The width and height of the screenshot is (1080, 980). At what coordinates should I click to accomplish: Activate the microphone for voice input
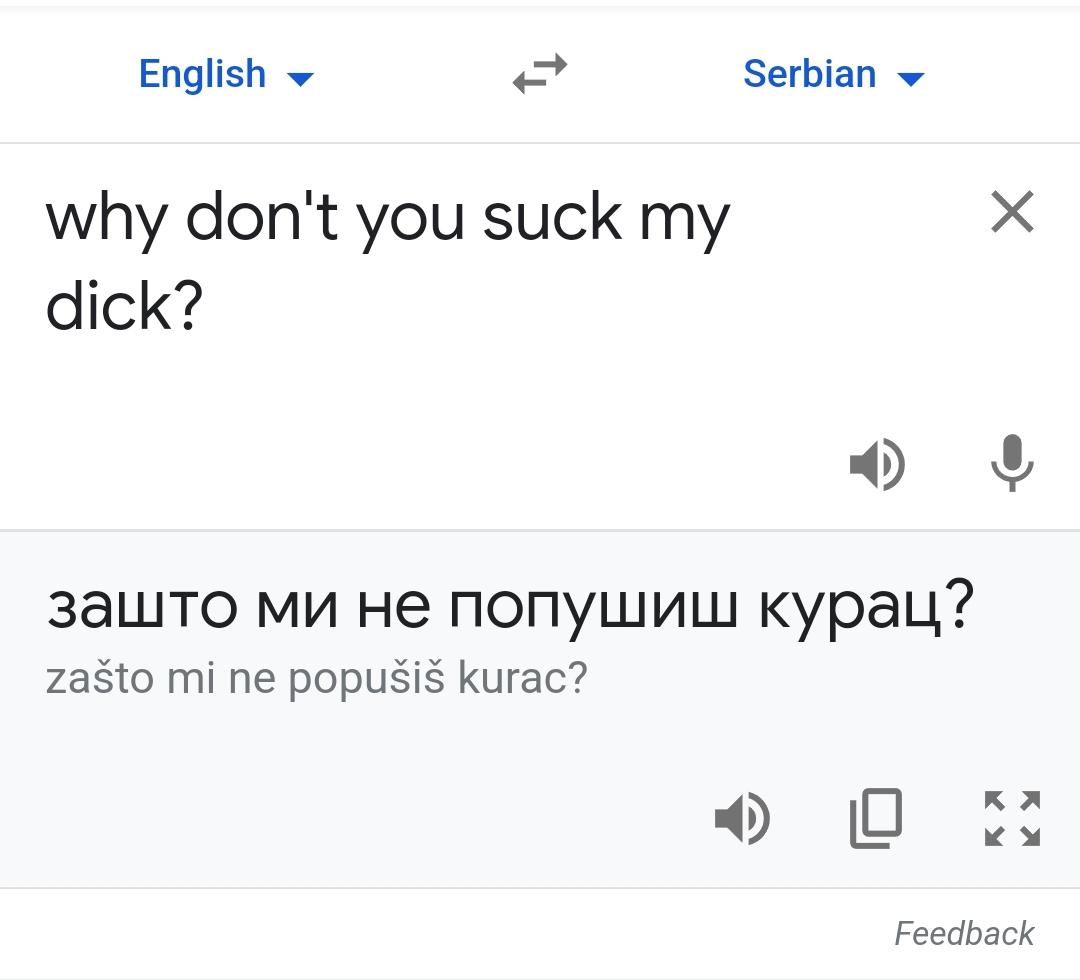click(1013, 463)
